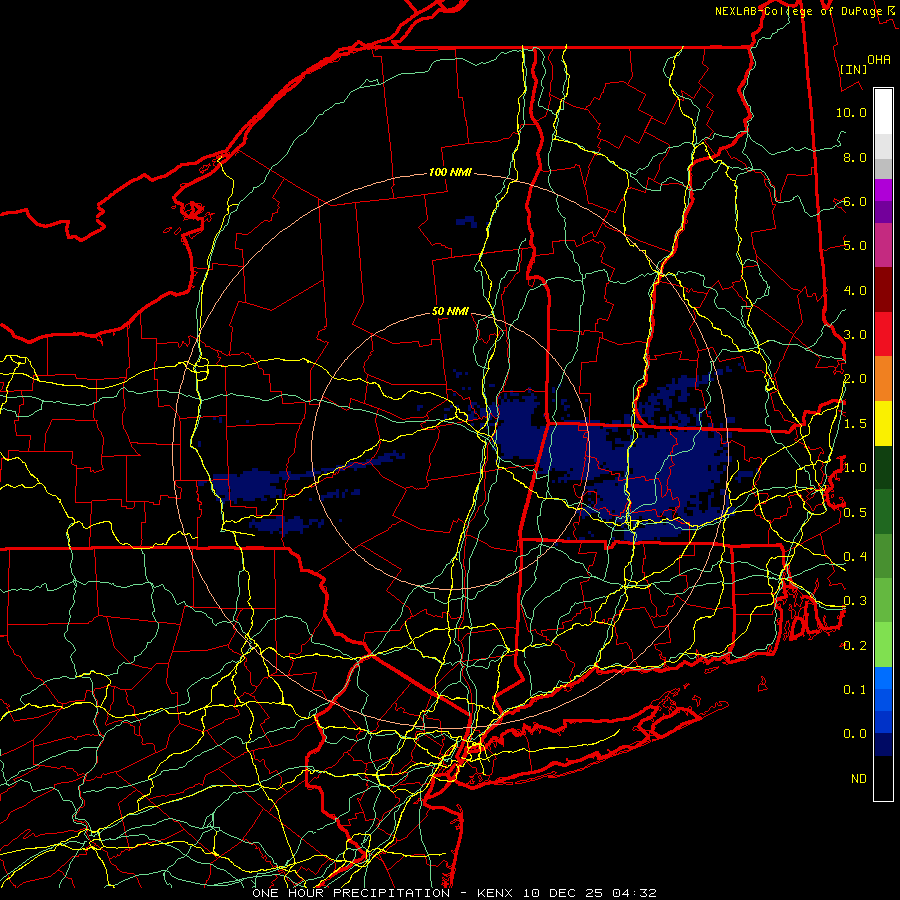The width and height of the screenshot is (900, 900).
Task: Click the OHA product label
Action: pos(879,60)
